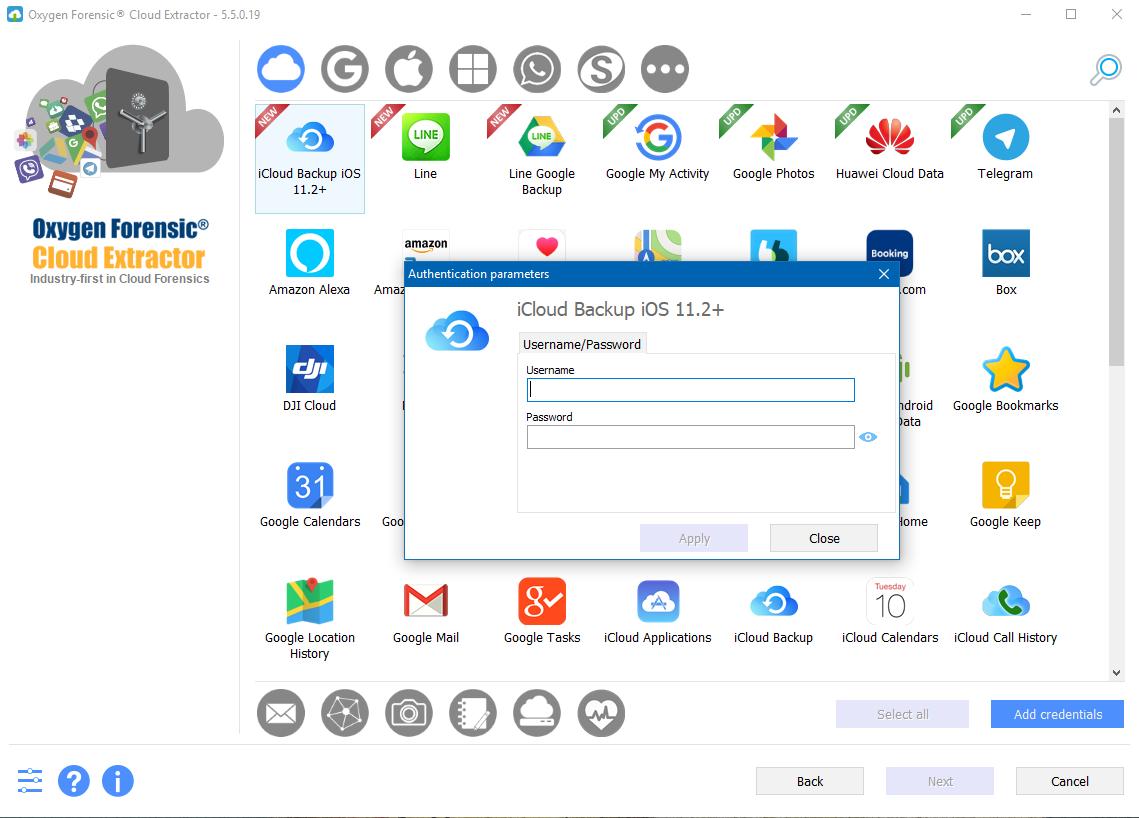Open the Skype-style S category icon
1139x818 pixels.
601,69
